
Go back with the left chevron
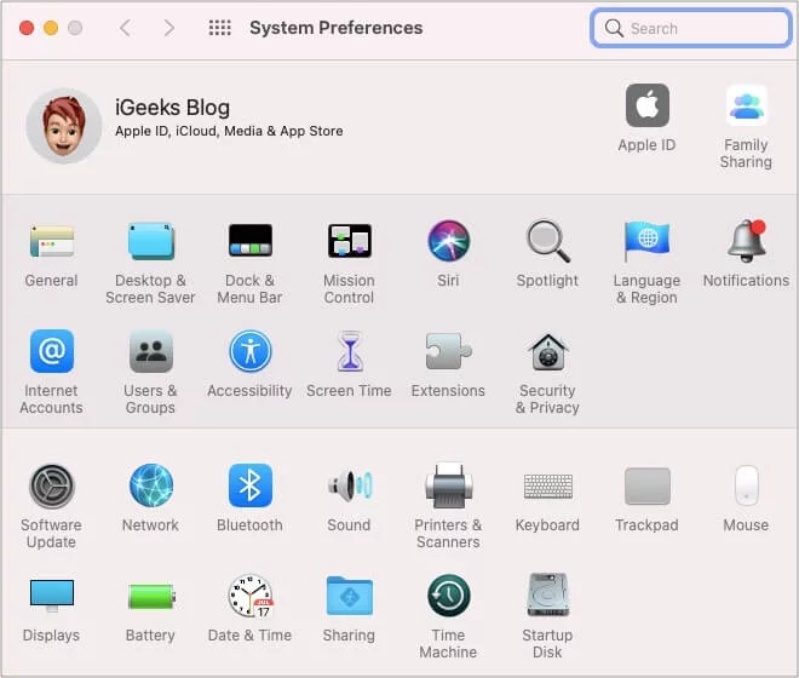tap(125, 28)
